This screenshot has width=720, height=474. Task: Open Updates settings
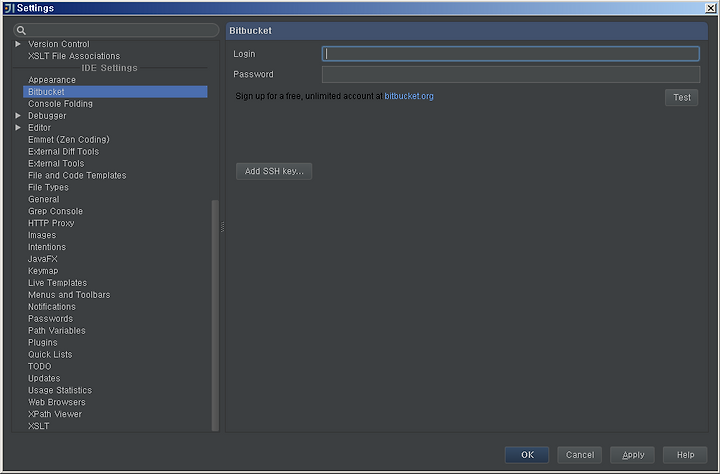click(44, 378)
